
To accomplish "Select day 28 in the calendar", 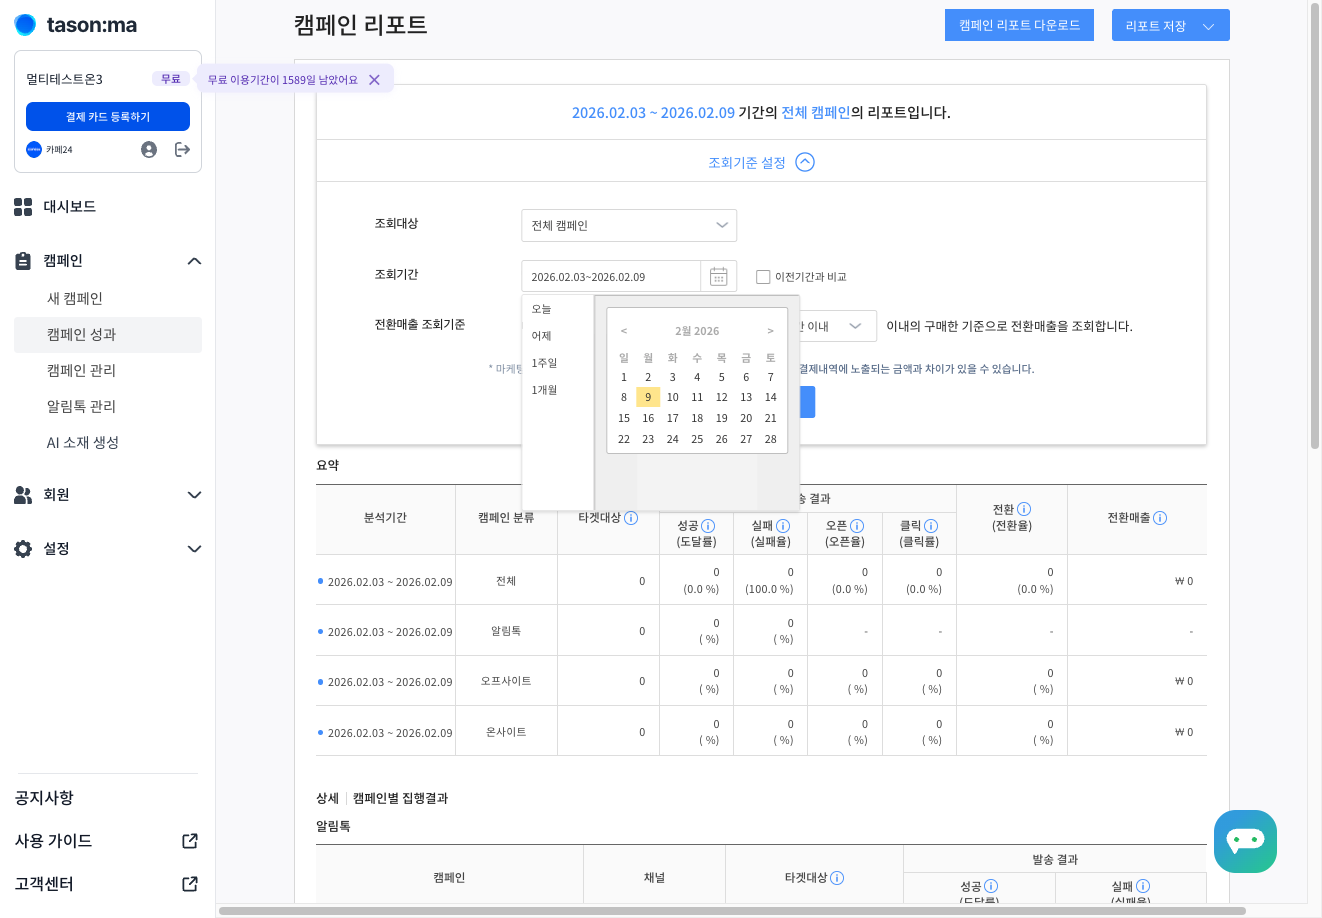I will pyautogui.click(x=771, y=439).
